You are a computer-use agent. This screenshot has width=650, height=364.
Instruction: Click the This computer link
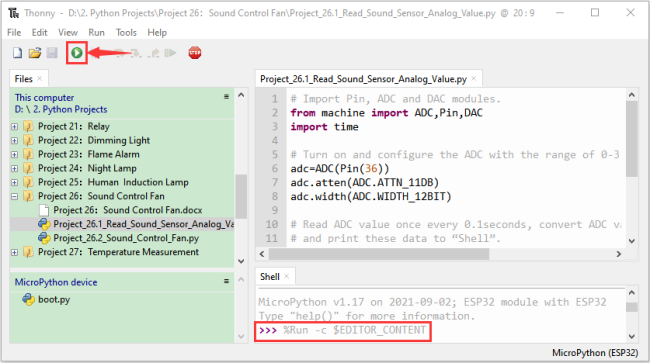[x=44, y=98]
